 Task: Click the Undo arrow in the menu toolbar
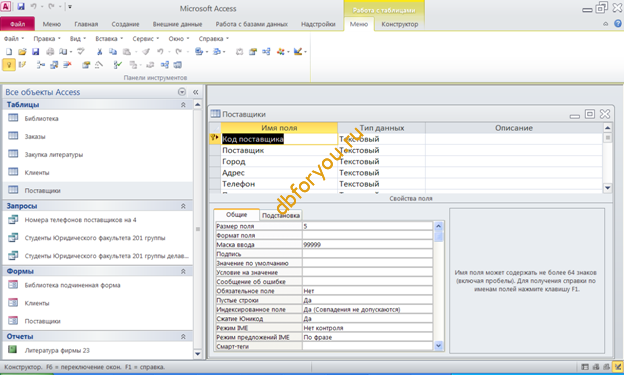(x=160, y=52)
